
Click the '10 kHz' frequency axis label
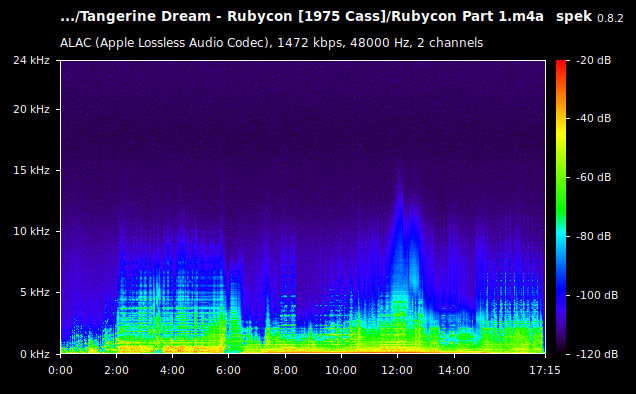pos(31,231)
